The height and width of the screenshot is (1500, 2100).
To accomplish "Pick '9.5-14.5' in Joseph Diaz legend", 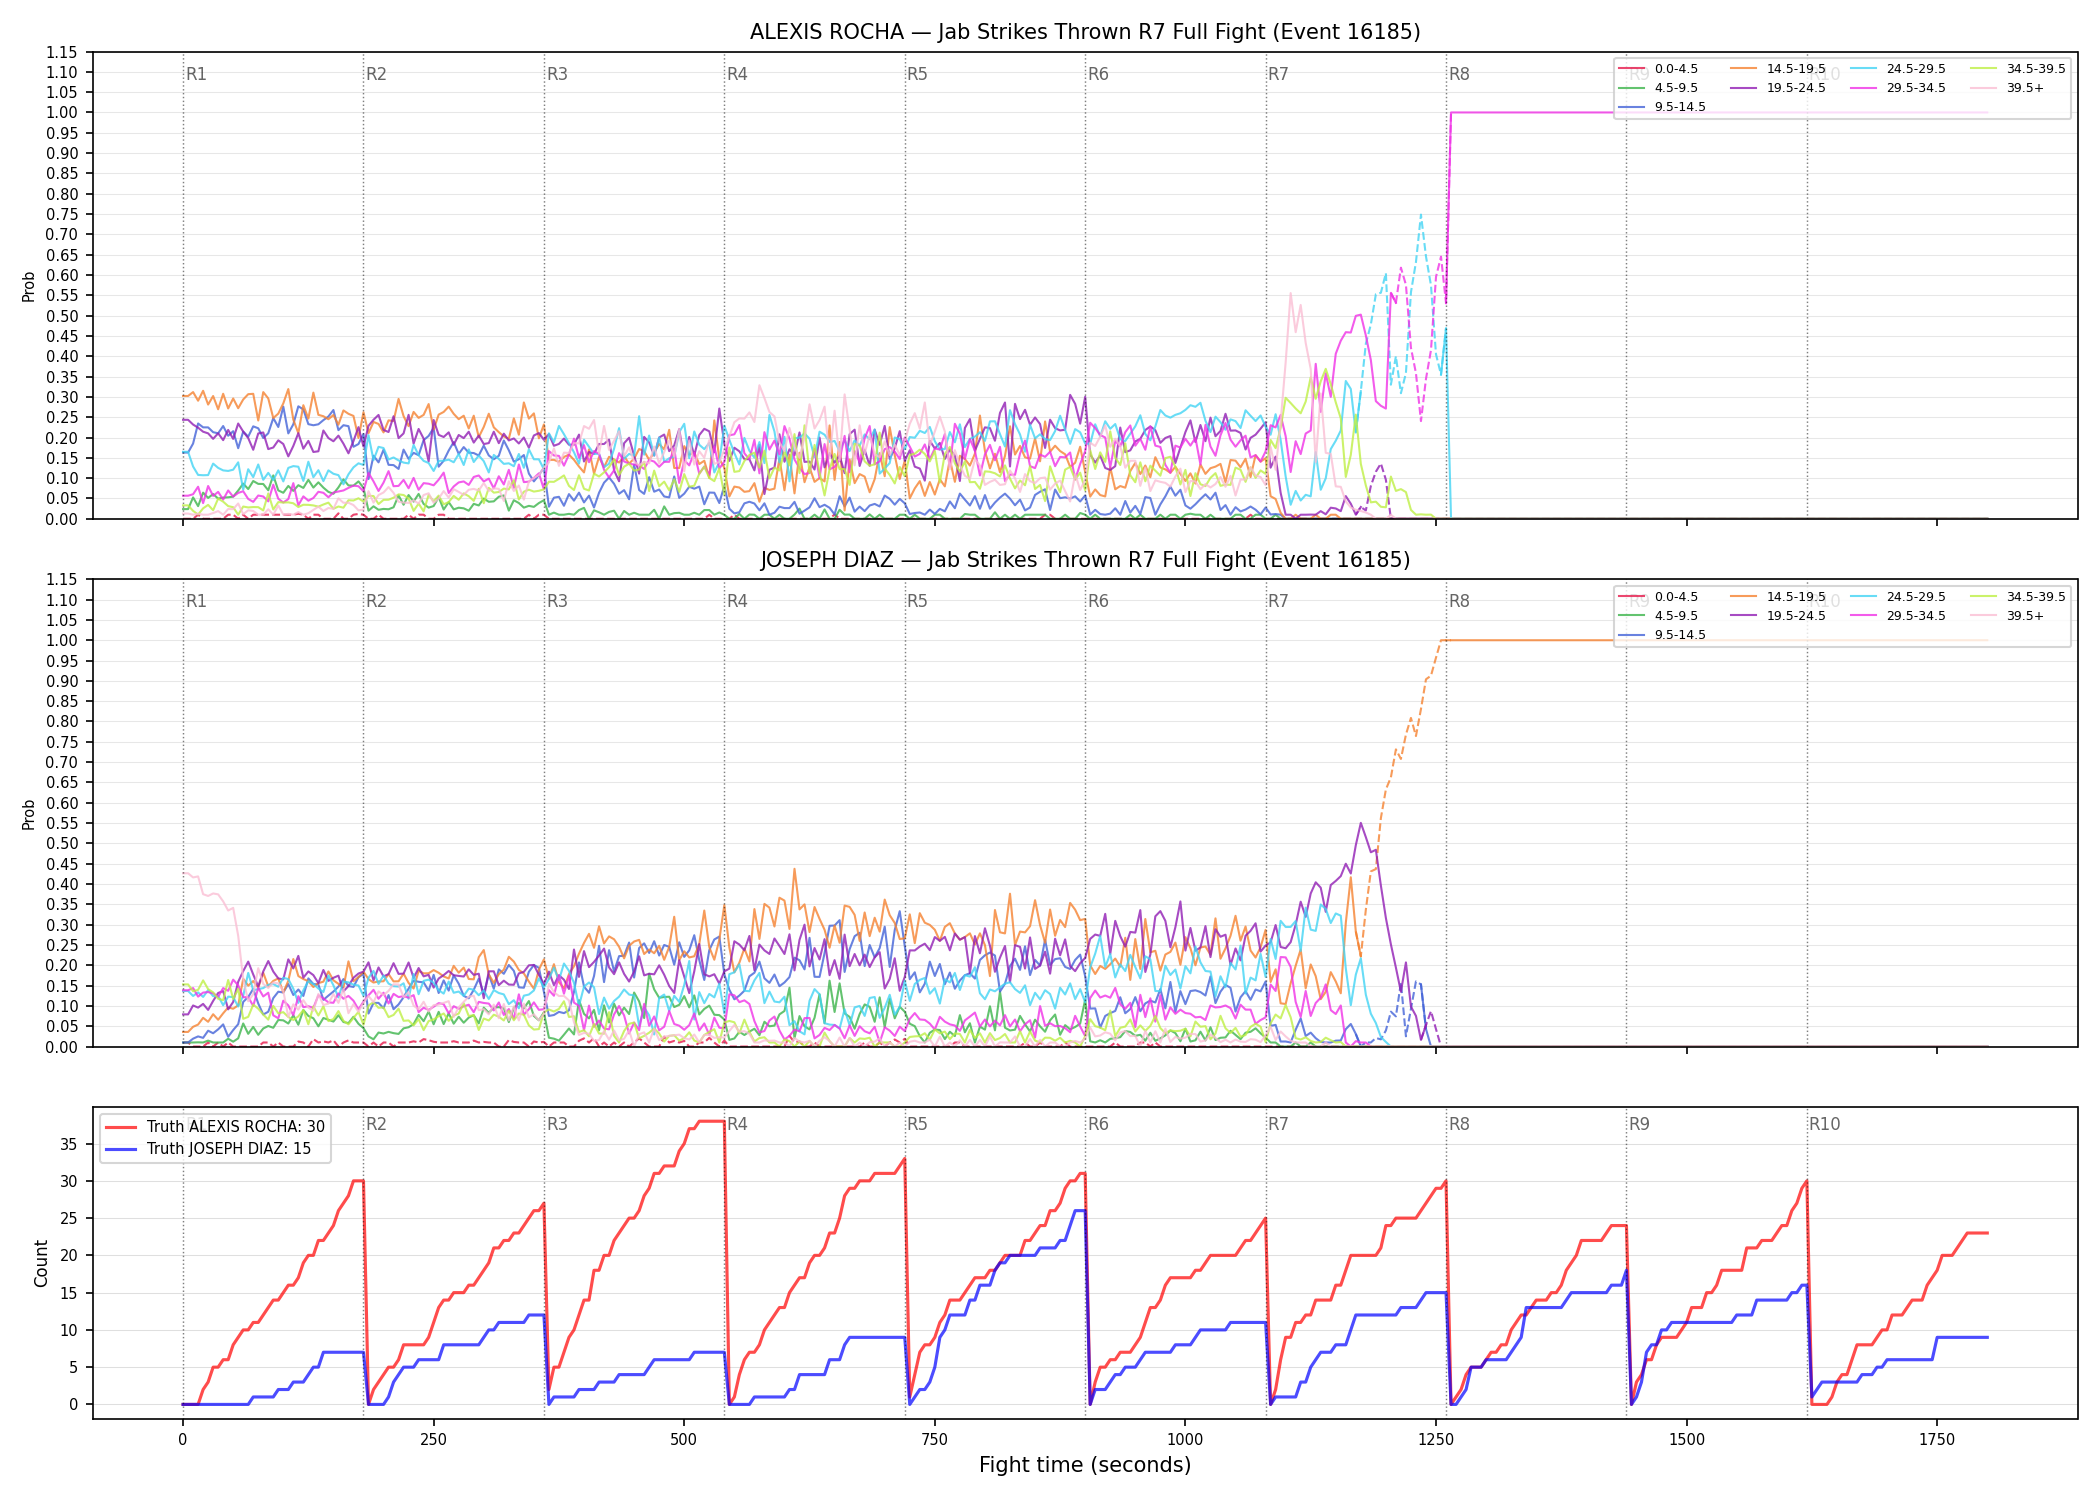I will pos(1662,635).
